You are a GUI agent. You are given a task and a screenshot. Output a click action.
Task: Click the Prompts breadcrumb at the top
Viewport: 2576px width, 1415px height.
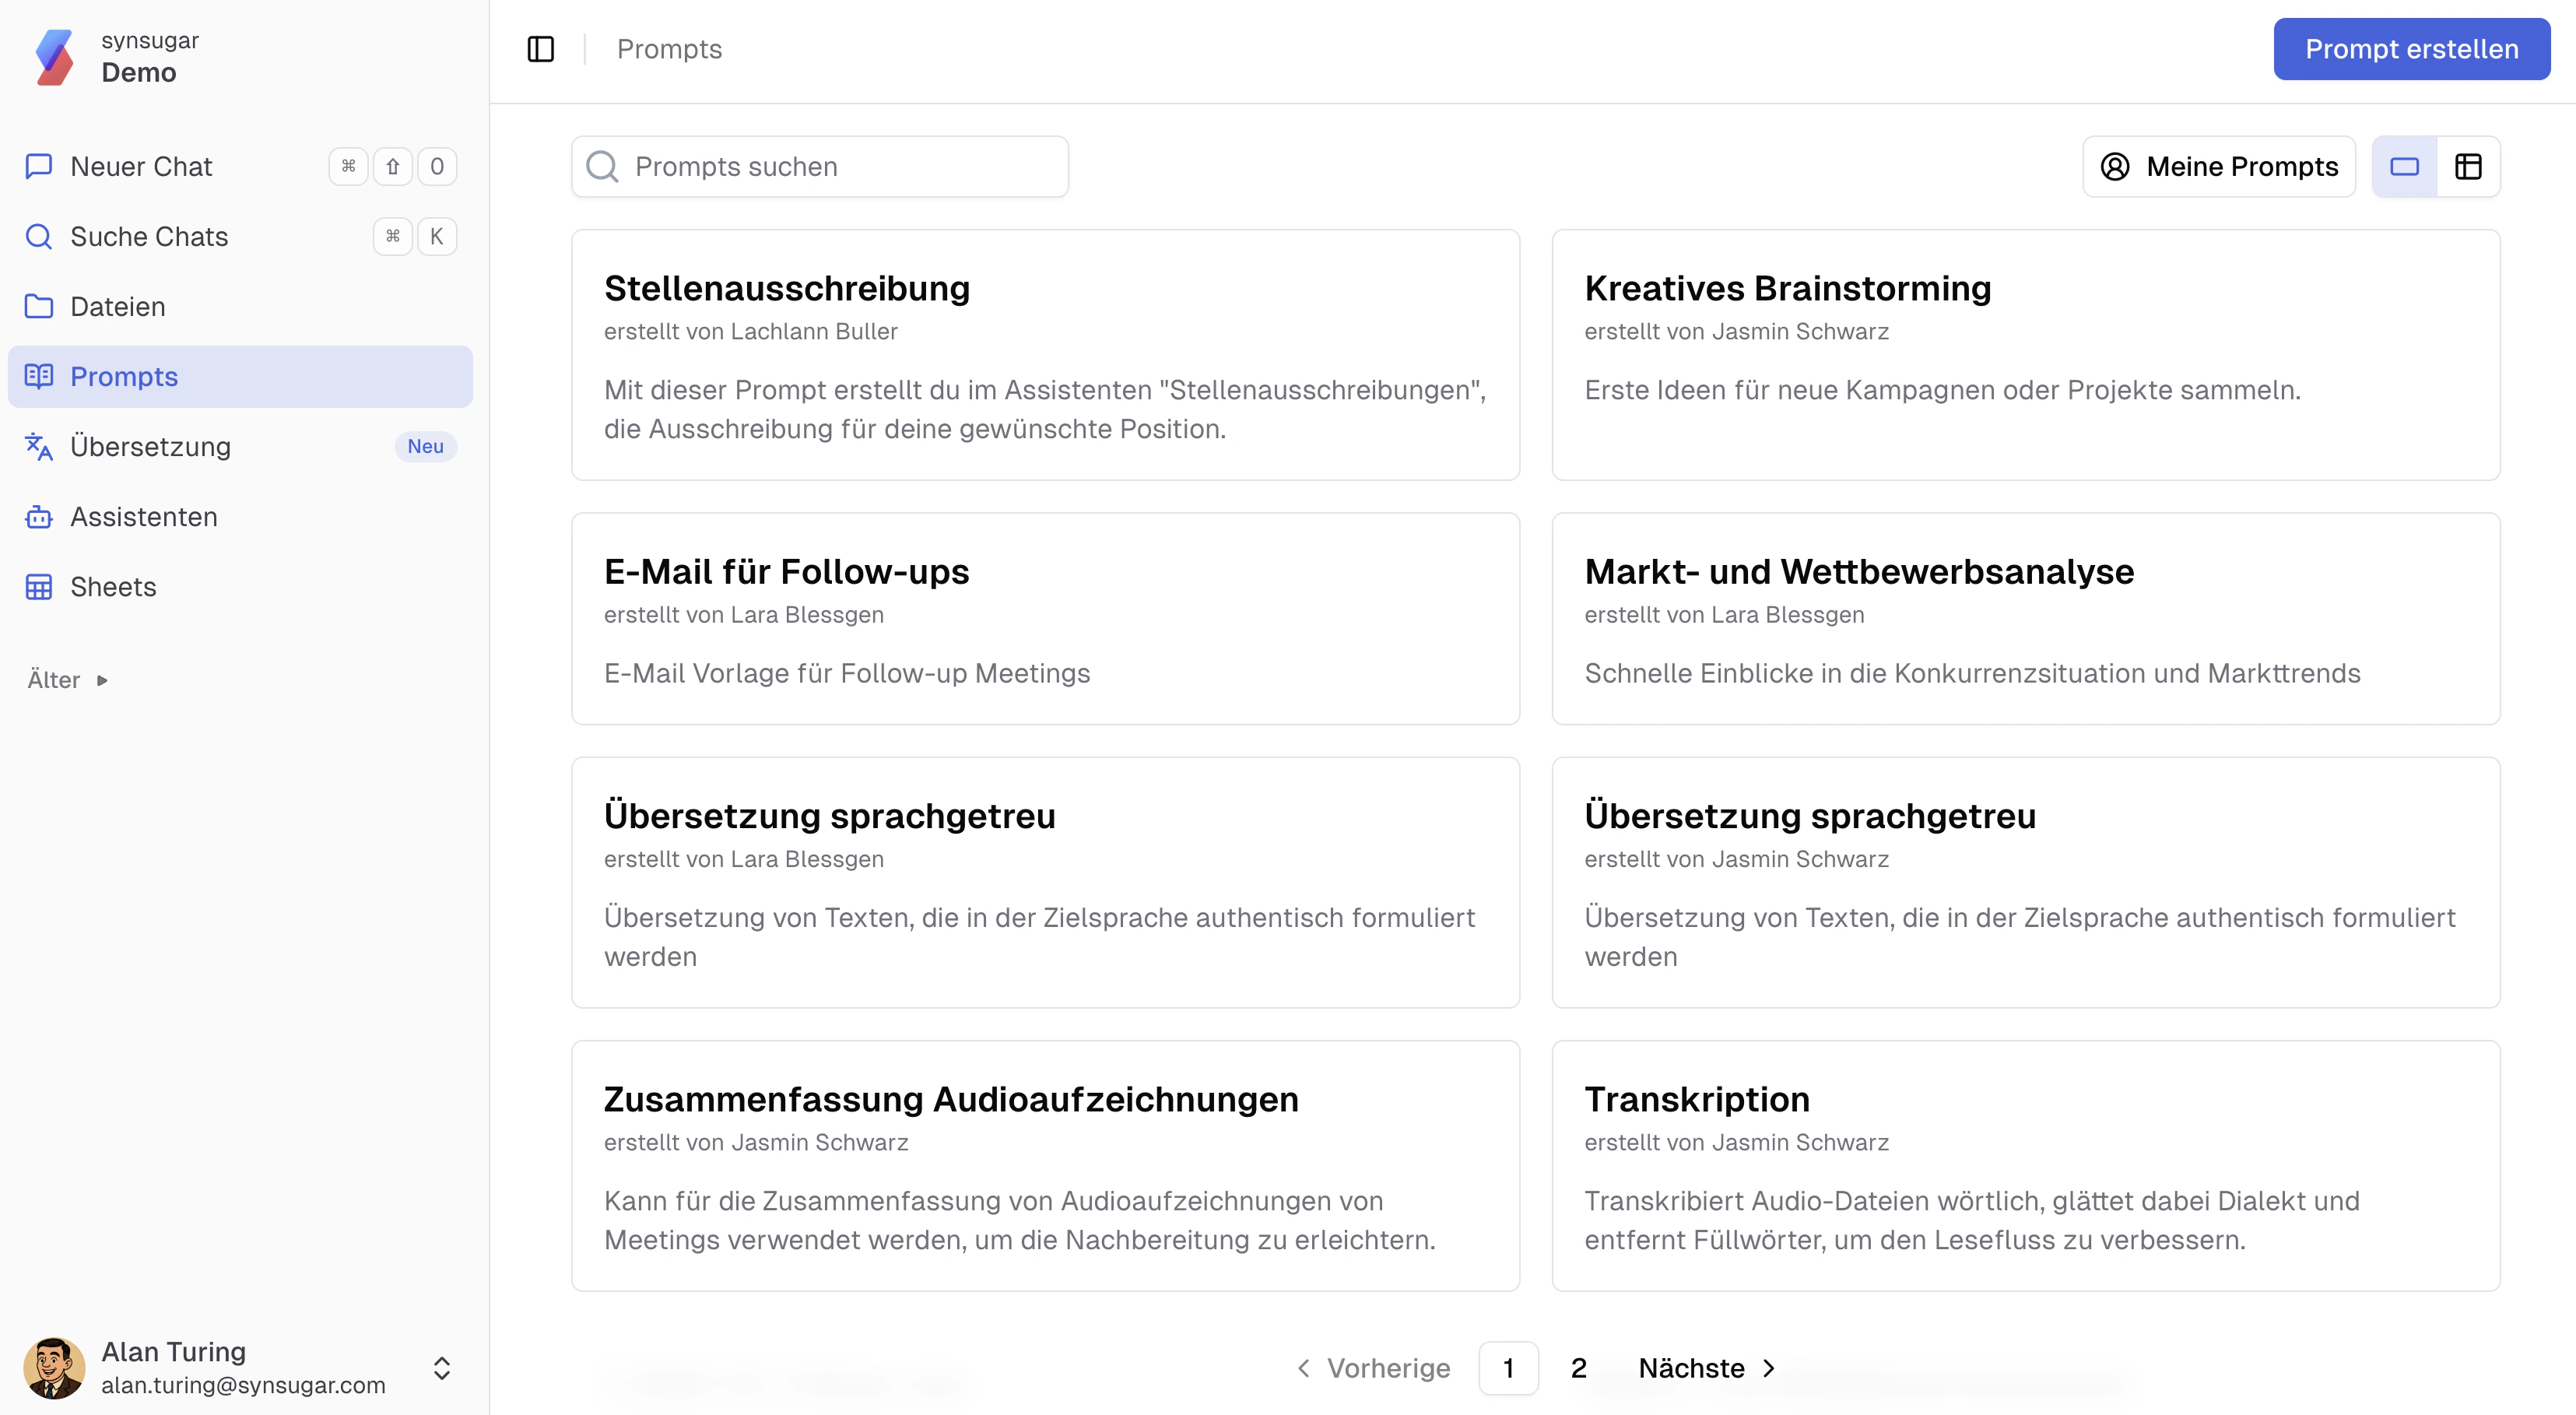pos(668,48)
